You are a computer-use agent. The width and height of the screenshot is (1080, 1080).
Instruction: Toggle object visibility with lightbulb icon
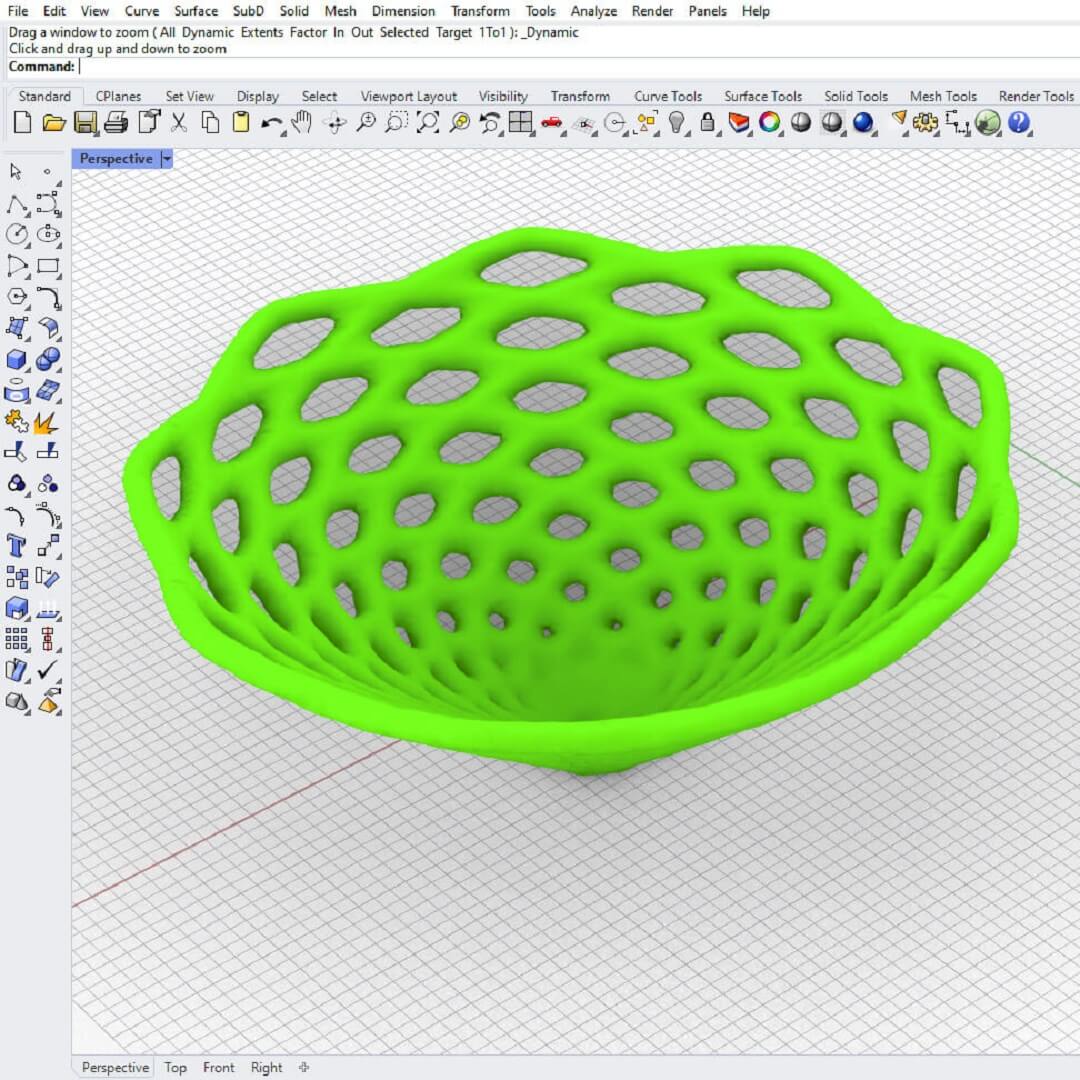(678, 123)
